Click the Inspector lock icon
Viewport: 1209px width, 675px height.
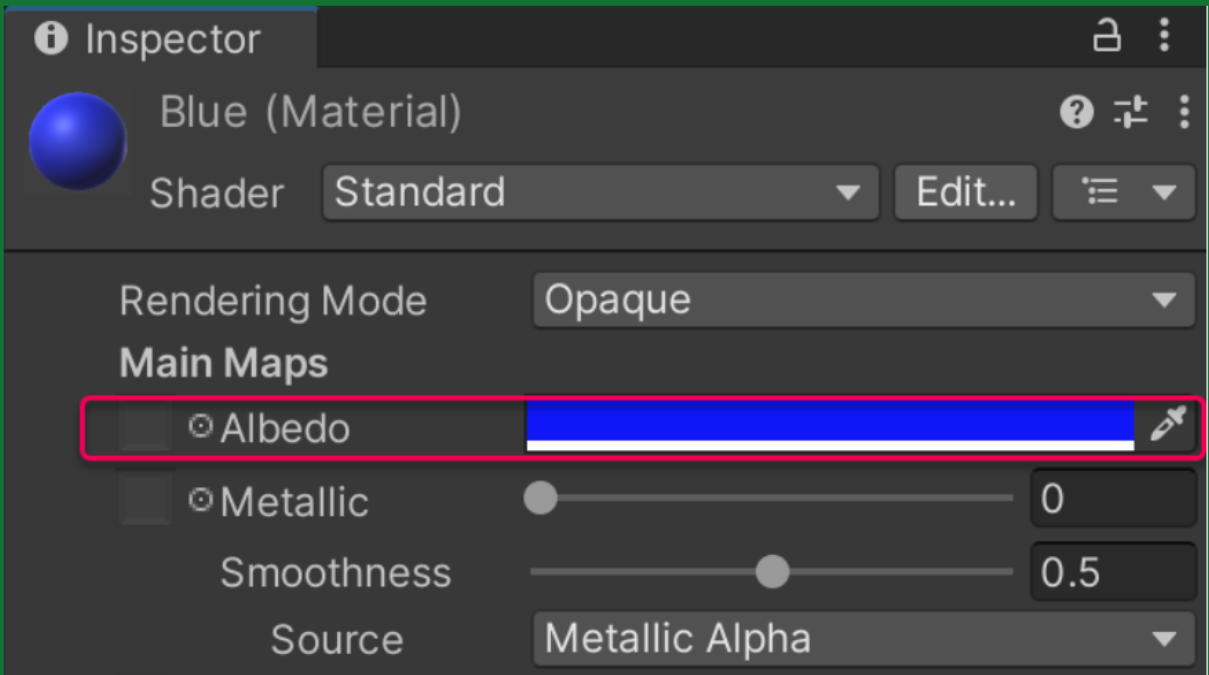click(1106, 36)
